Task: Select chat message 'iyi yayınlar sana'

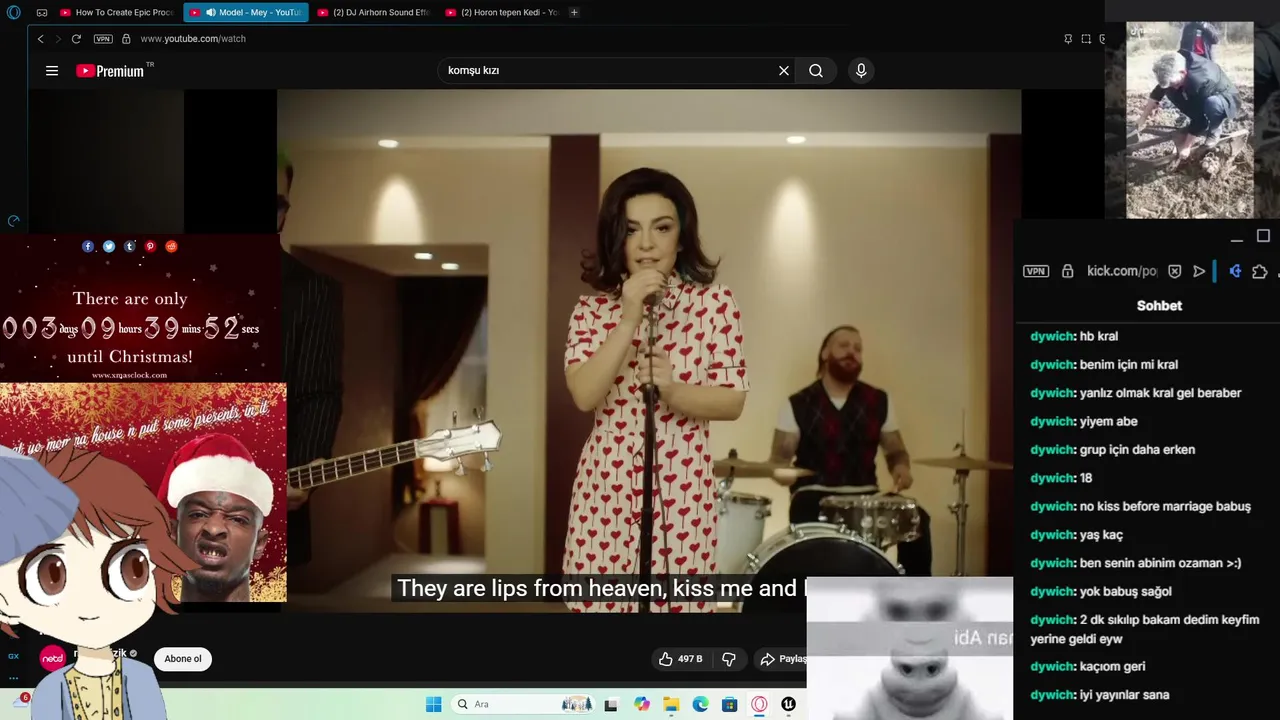Action: tap(1124, 695)
